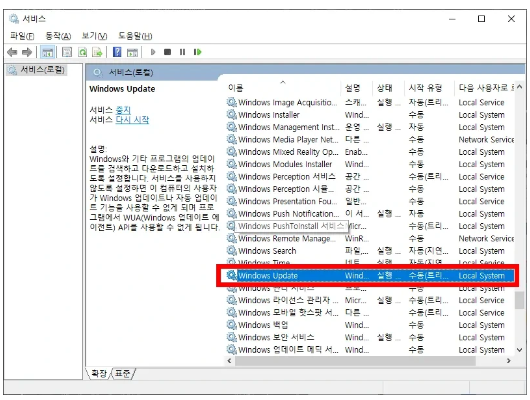Switch to the 확장 tab
The image size is (530, 400).
point(99,373)
